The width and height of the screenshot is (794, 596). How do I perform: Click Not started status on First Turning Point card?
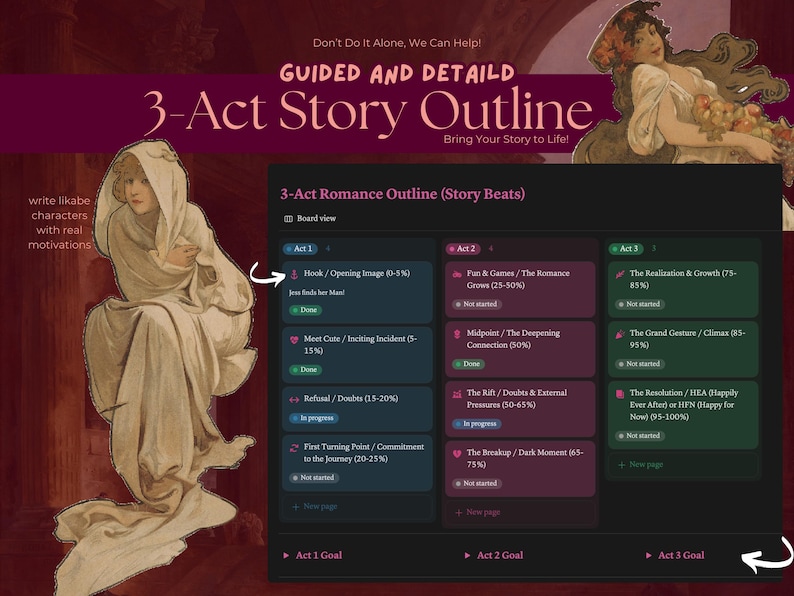tap(313, 478)
